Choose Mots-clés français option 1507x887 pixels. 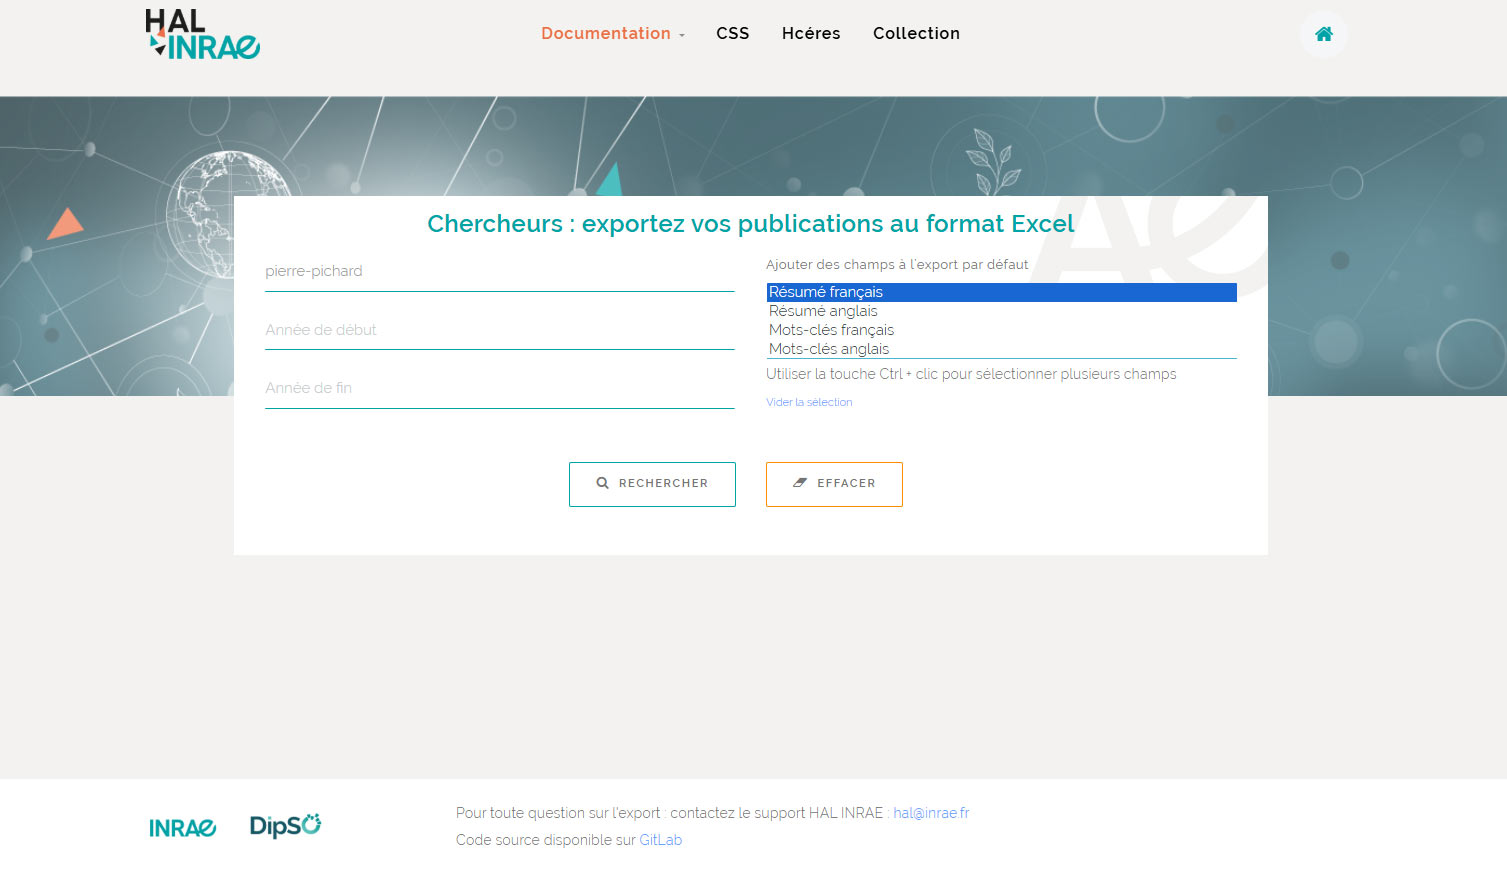(1000, 330)
